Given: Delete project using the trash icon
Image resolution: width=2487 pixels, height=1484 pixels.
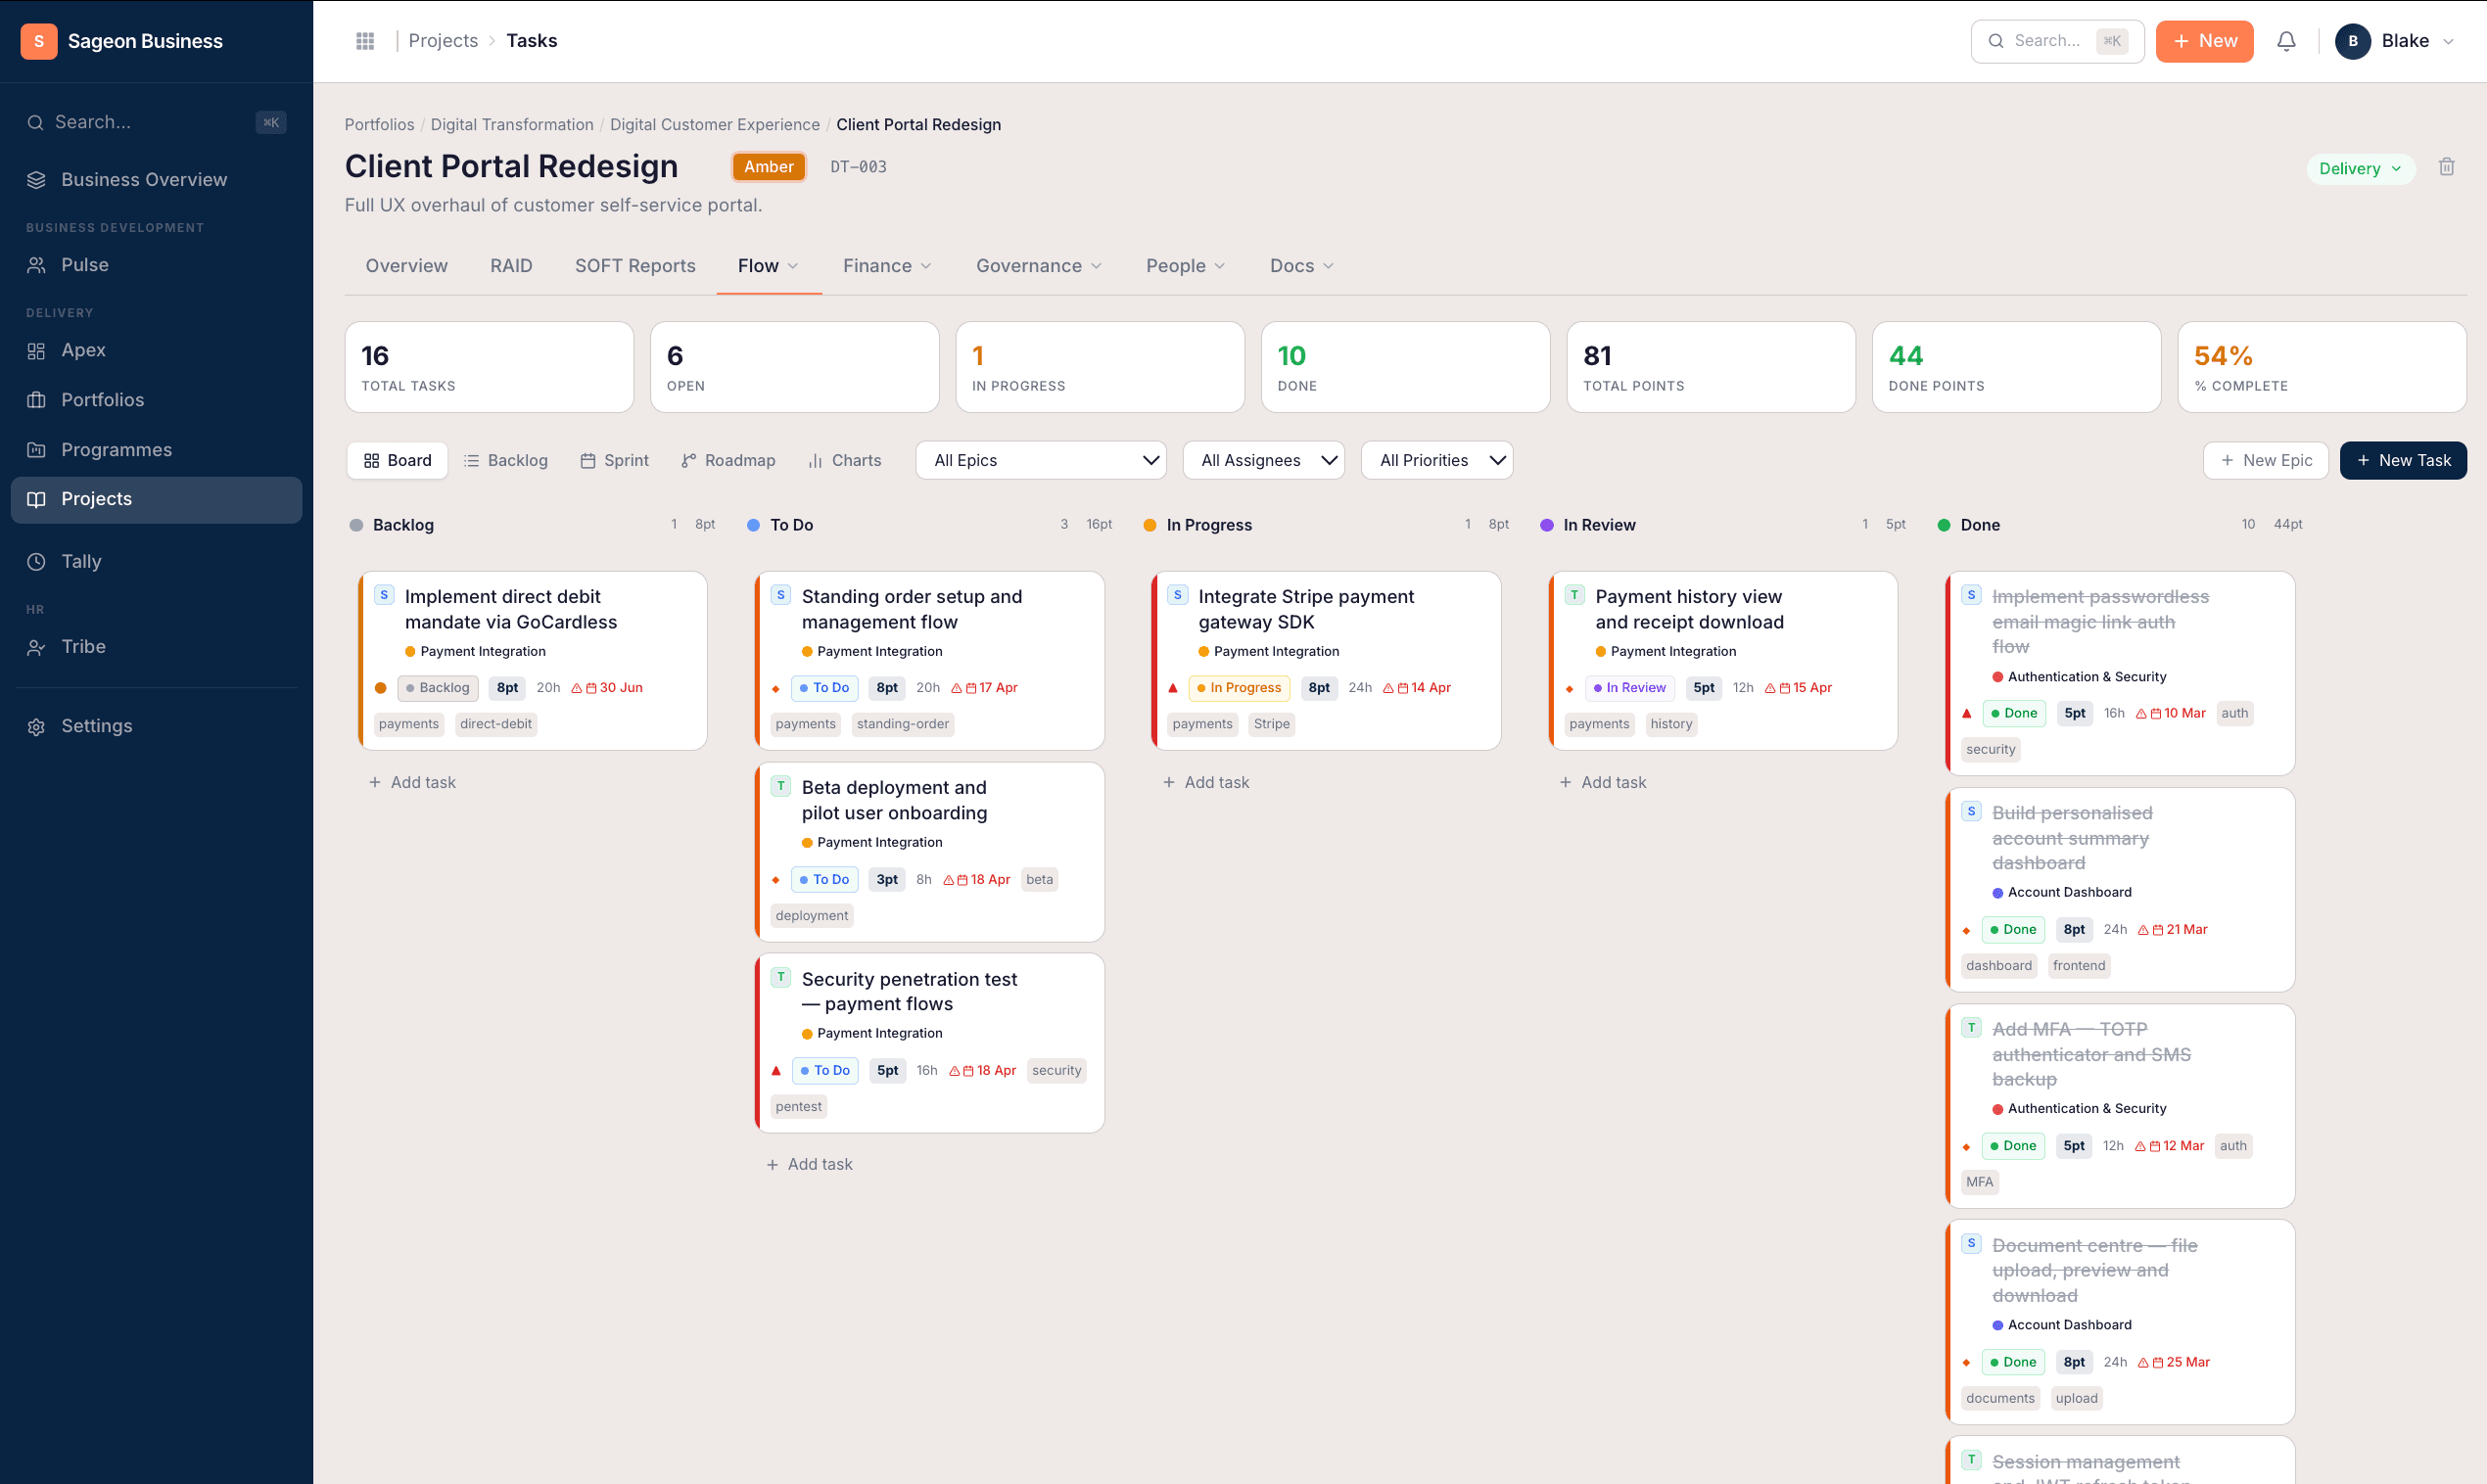Looking at the screenshot, I should (2446, 167).
